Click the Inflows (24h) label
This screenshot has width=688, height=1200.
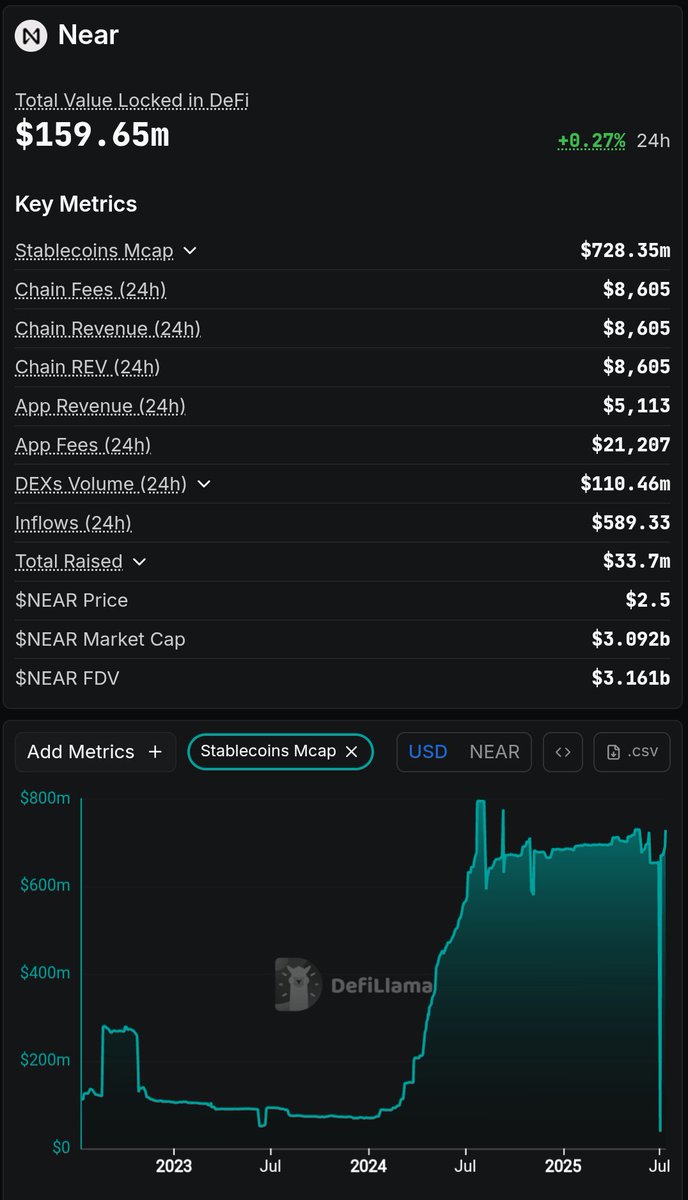pyautogui.click(x=73, y=523)
